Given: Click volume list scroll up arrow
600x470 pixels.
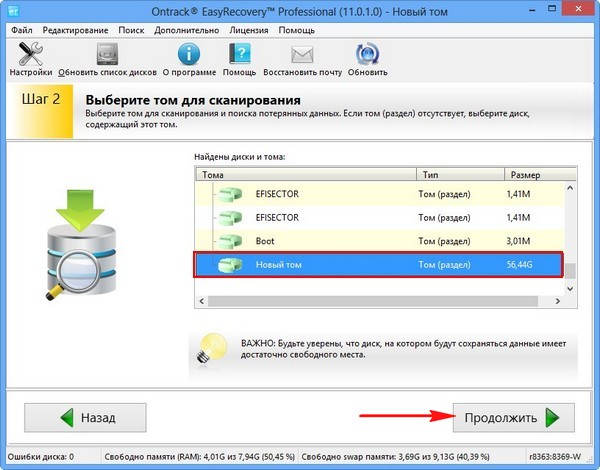Looking at the screenshot, I should [x=570, y=188].
